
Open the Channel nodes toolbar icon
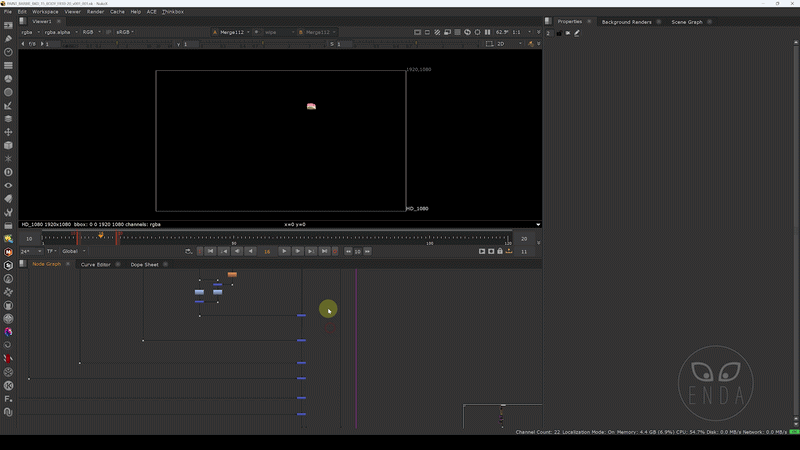point(8,65)
